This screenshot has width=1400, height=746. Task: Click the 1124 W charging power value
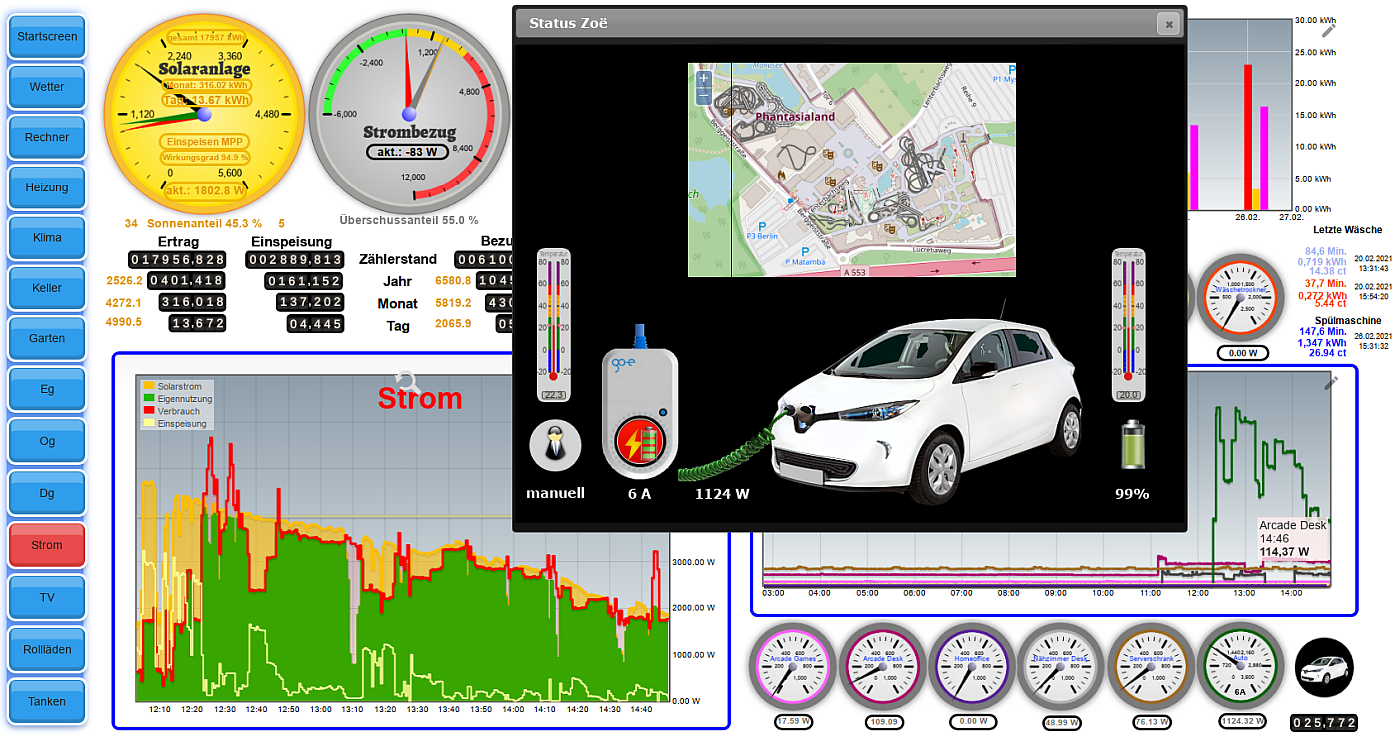pyautogui.click(x=722, y=493)
